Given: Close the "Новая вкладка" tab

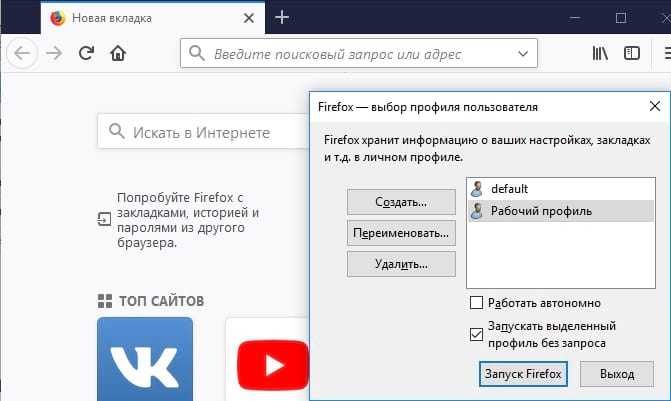Looking at the screenshot, I should (249, 18).
